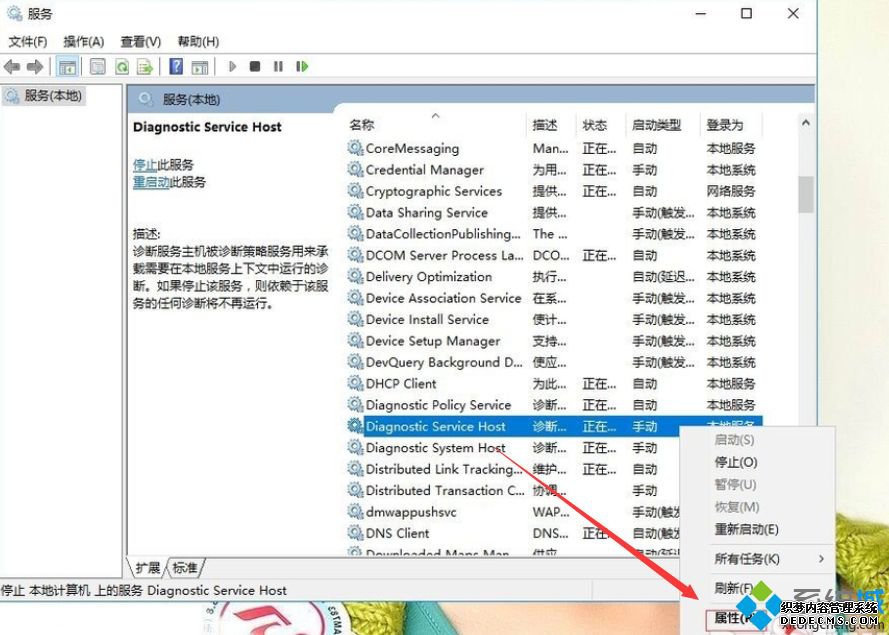
Task: Open the 操作(A) menu
Action: tap(84, 41)
